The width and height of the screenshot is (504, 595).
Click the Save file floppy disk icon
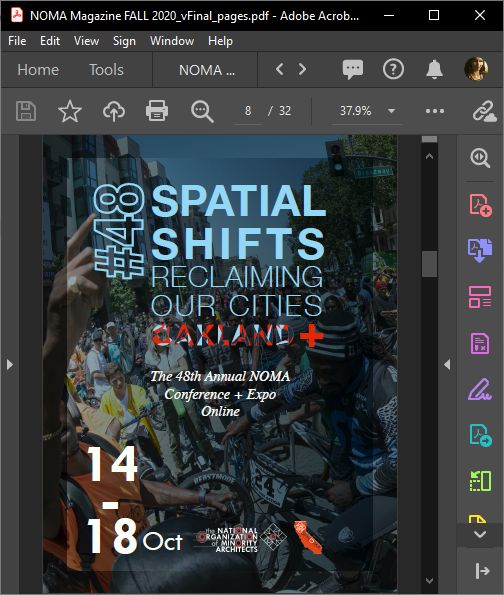pyautogui.click(x=26, y=111)
